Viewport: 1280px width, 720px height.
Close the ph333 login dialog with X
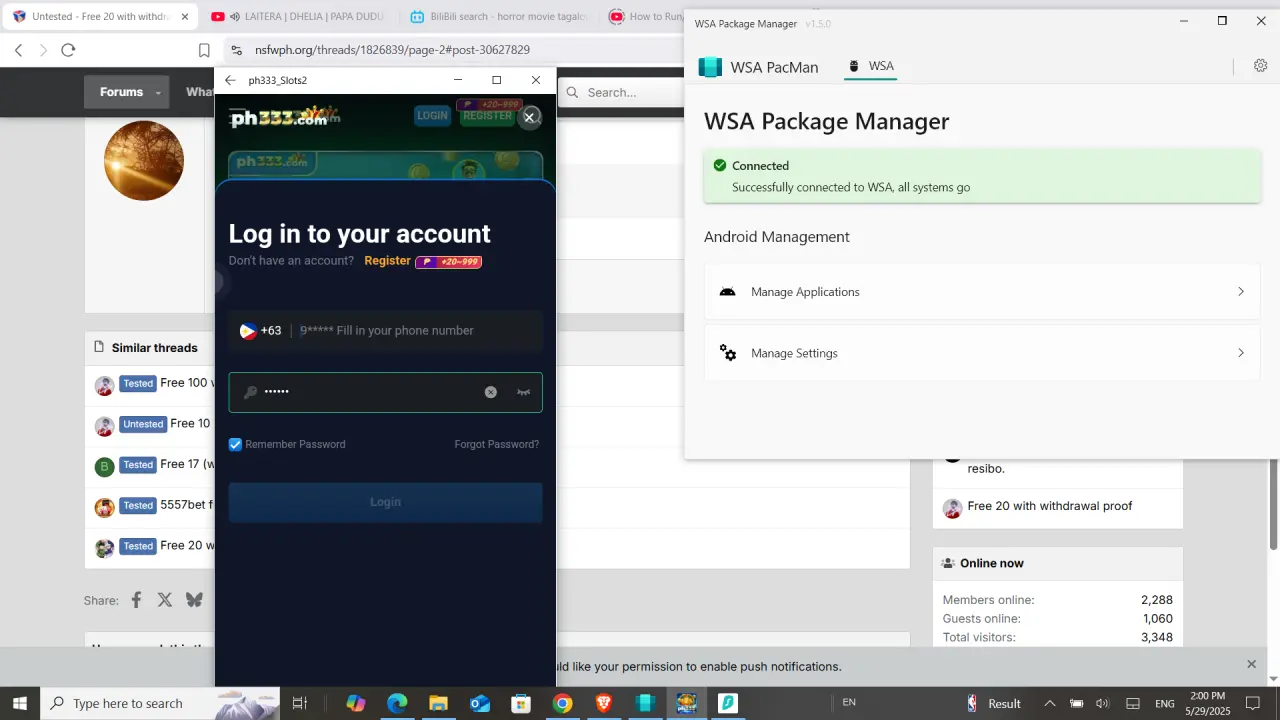point(530,117)
